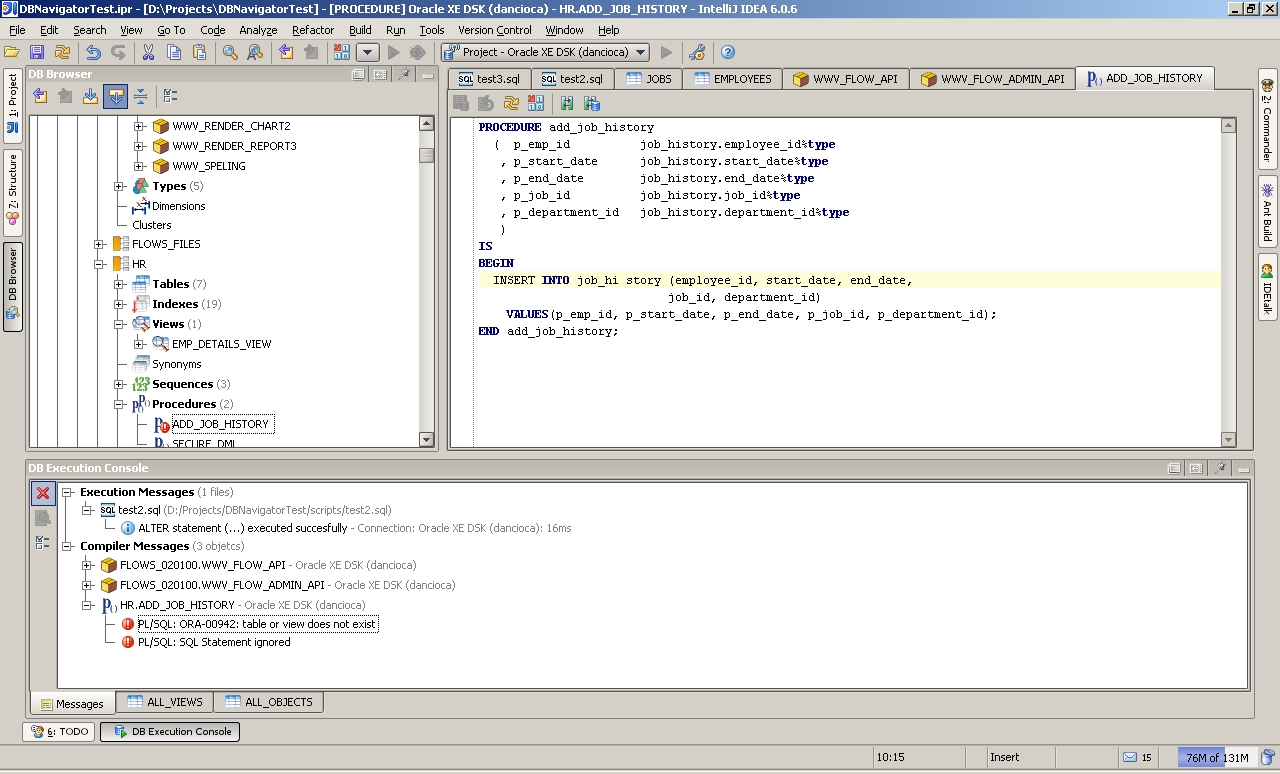Image resolution: width=1280 pixels, height=774 pixels.
Task: Click the memory usage indicator bar
Action: tap(1214, 757)
